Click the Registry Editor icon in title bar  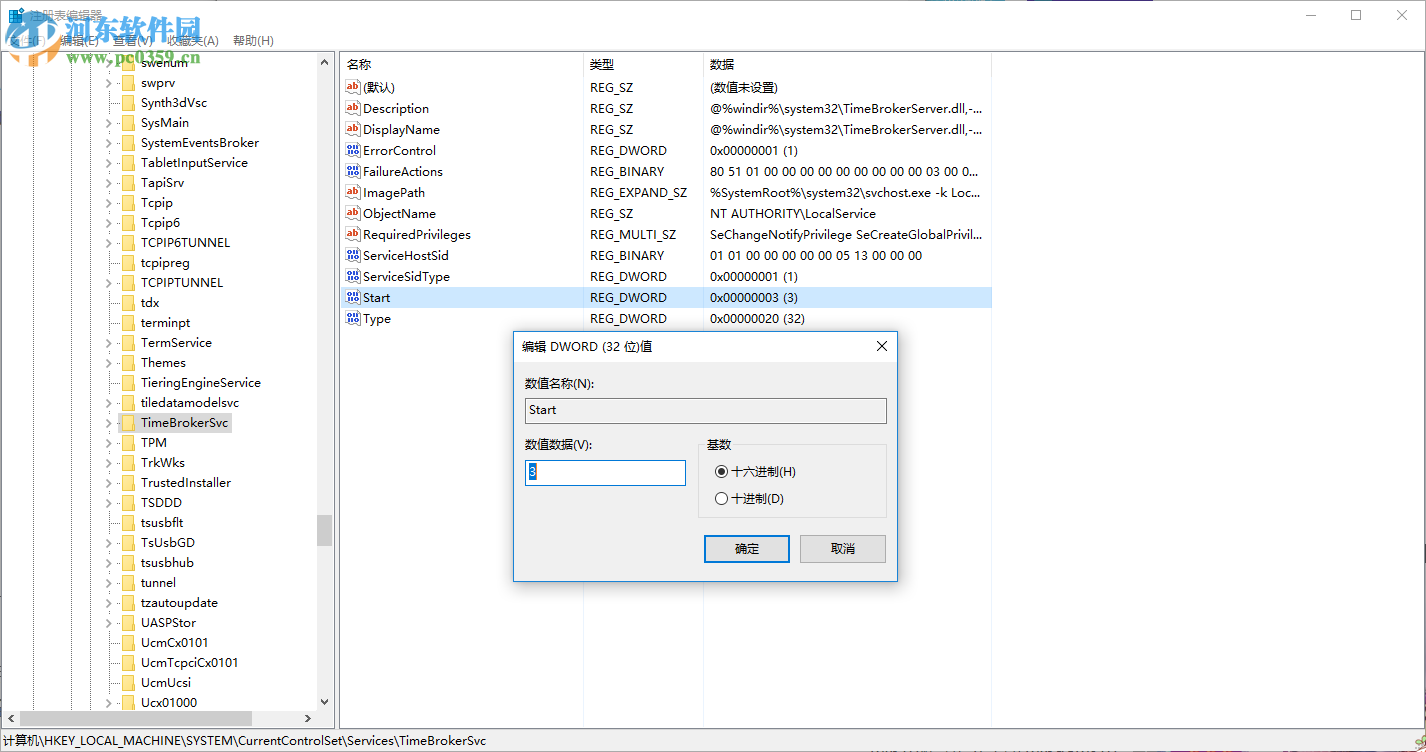point(14,14)
